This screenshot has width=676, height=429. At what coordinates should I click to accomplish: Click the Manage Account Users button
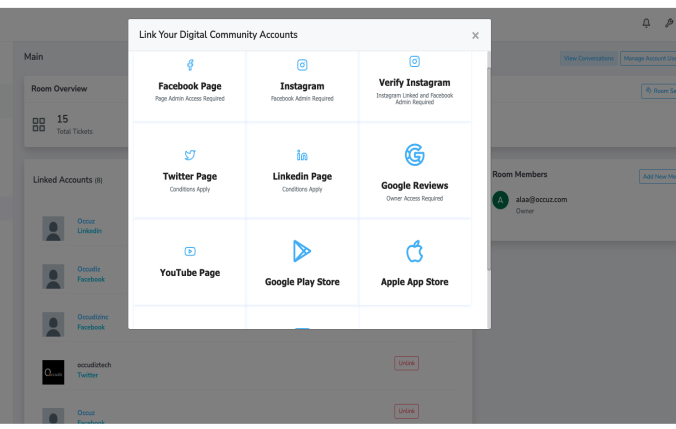pyautogui.click(x=648, y=59)
